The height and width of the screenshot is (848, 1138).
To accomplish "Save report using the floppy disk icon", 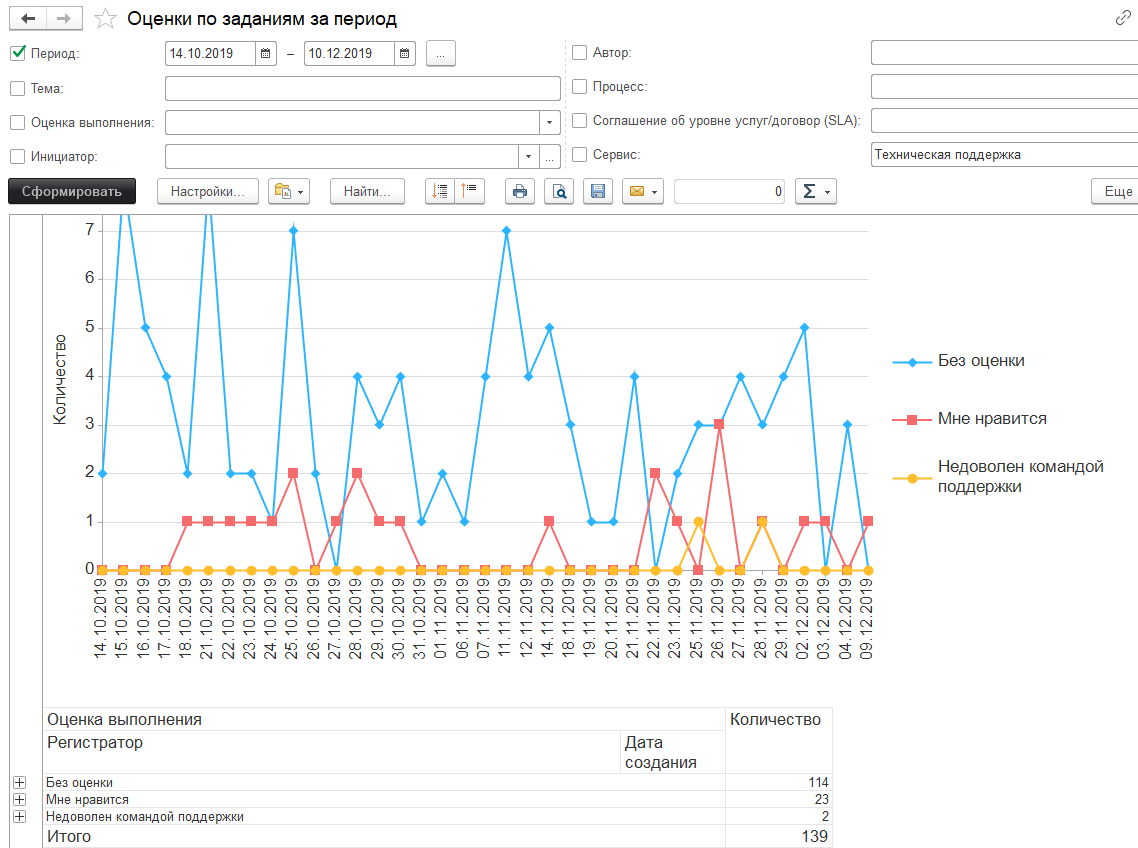I will click(598, 192).
